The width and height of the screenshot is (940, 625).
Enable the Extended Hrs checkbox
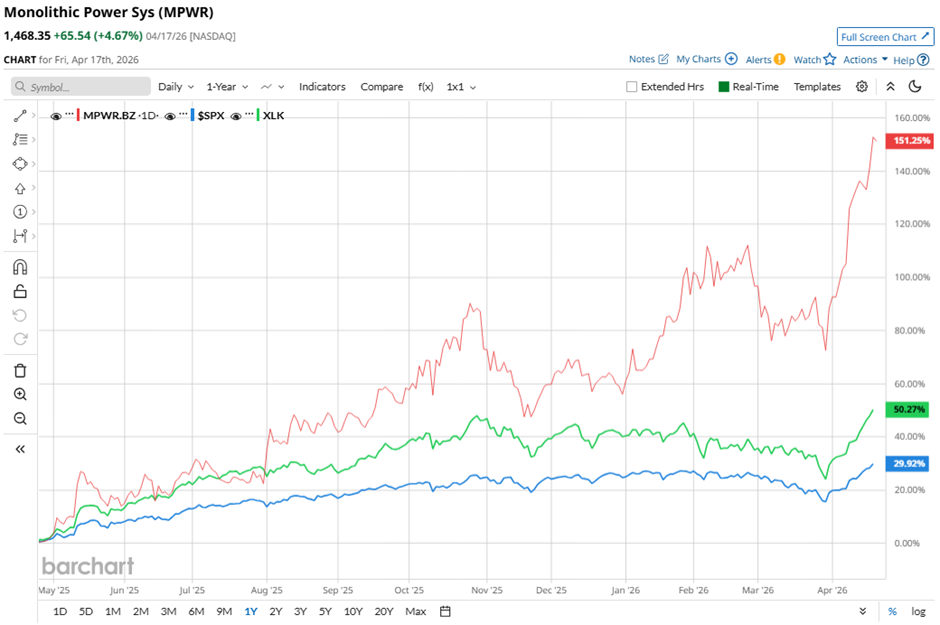pyautogui.click(x=631, y=86)
